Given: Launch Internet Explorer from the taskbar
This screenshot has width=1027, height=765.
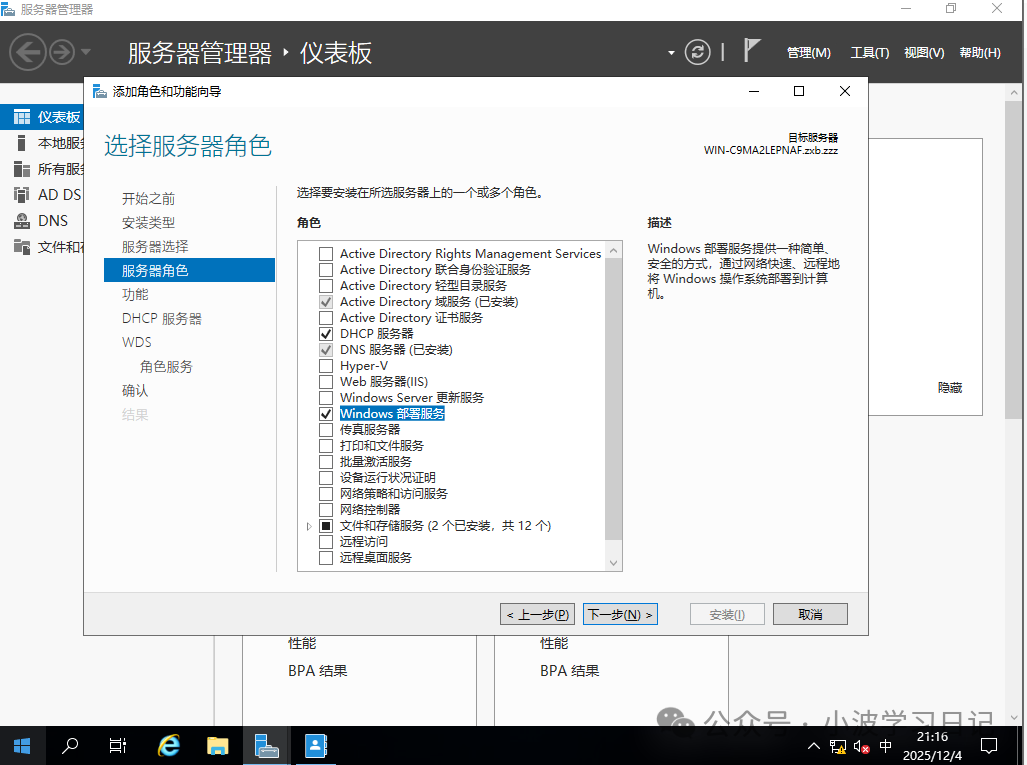Looking at the screenshot, I should pos(168,745).
